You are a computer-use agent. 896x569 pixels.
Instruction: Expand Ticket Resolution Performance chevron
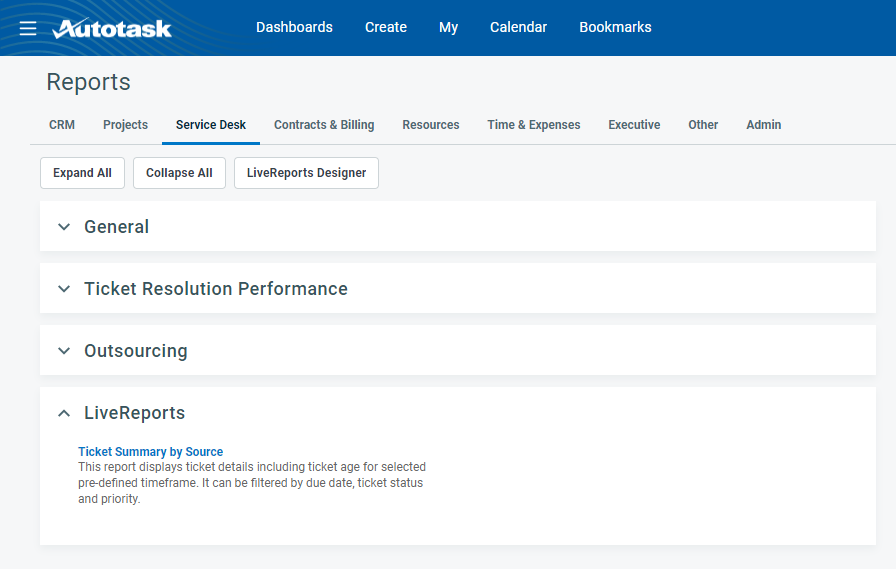coord(64,289)
